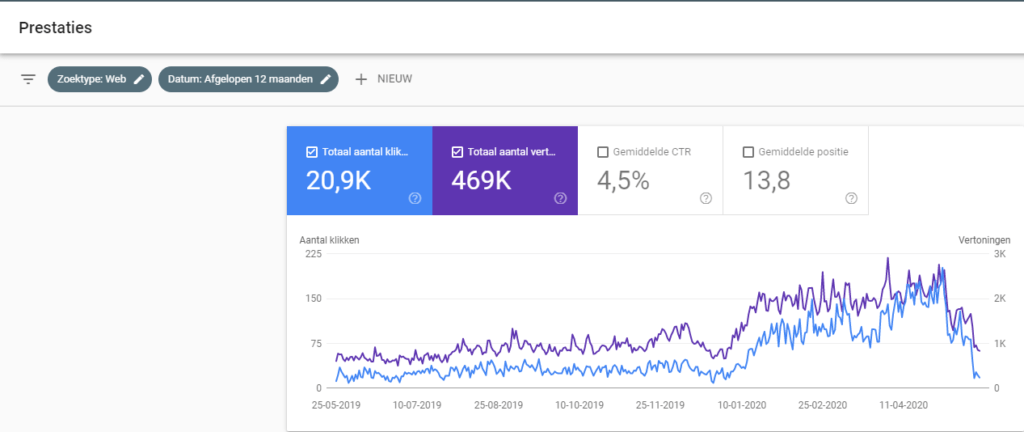Click the 1K right axis value
This screenshot has height=432, width=1024.
(x=1000, y=343)
